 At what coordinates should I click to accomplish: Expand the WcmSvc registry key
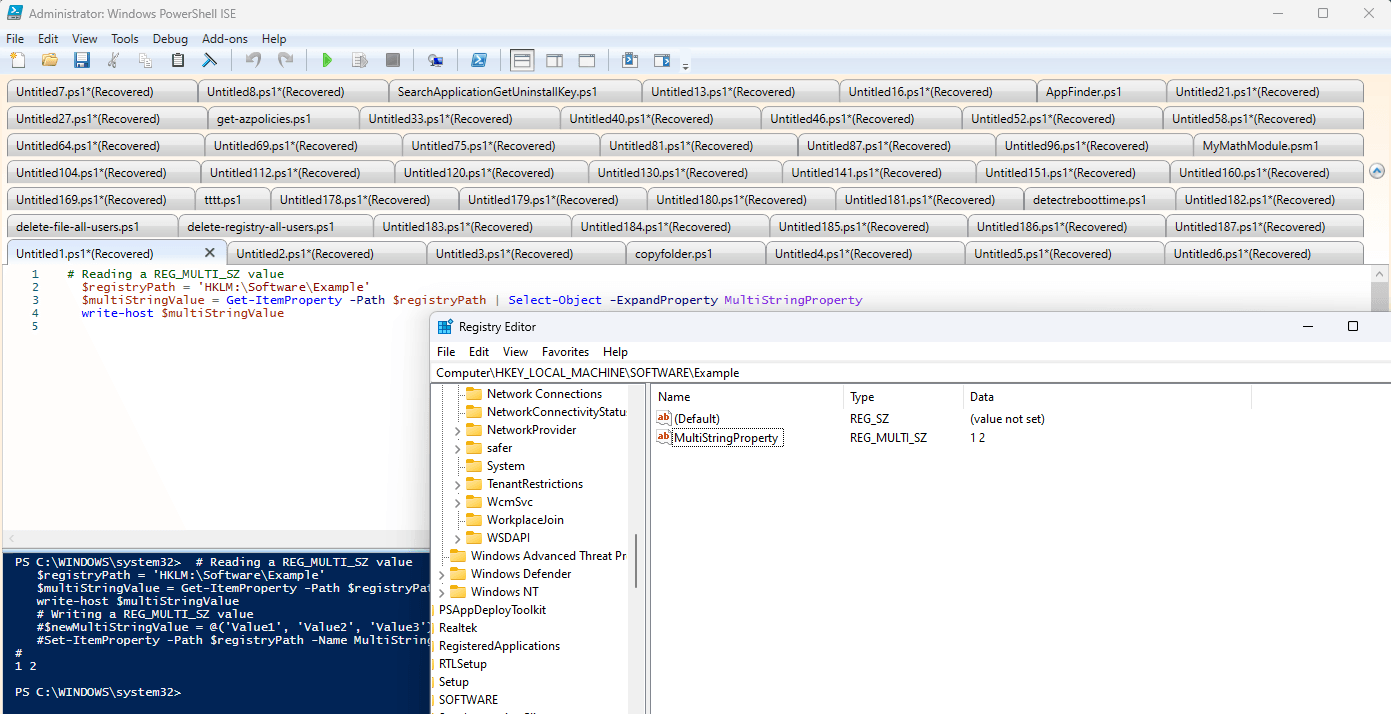(x=457, y=502)
